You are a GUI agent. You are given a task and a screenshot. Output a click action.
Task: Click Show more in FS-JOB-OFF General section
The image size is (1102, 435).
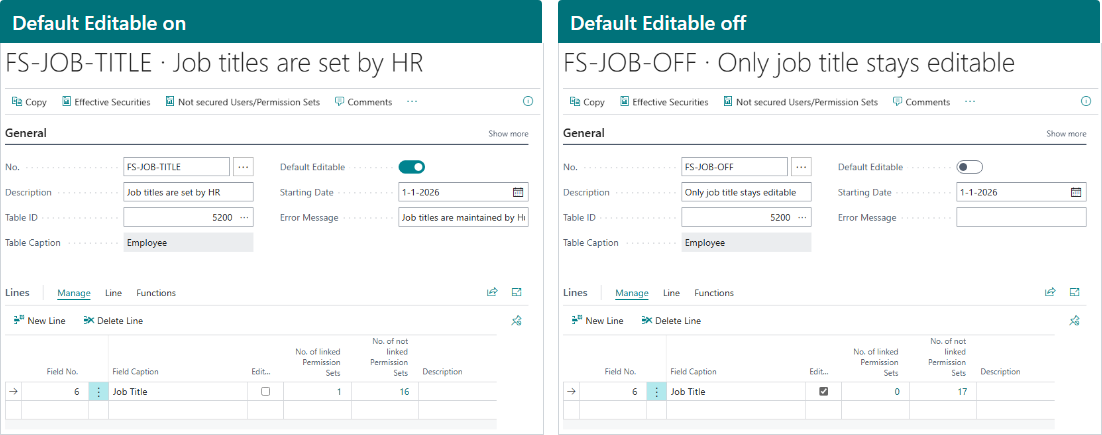1066,134
